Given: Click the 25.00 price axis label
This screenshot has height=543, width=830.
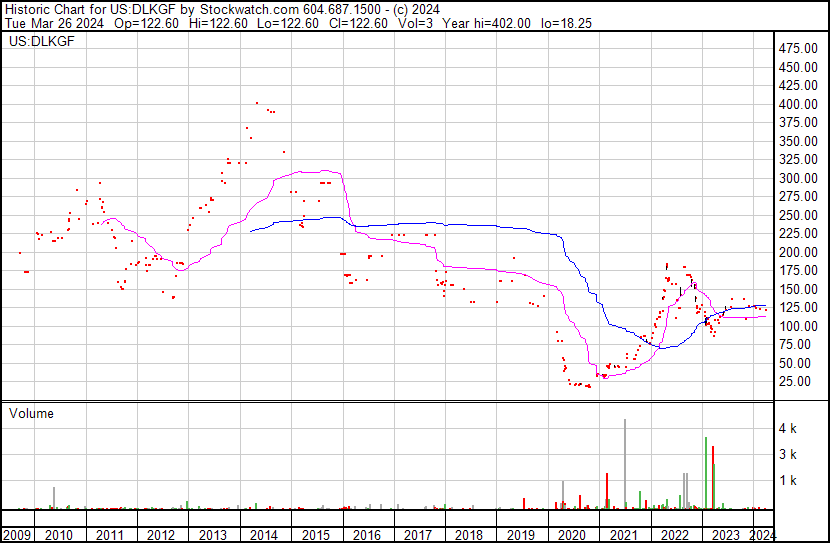Looking at the screenshot, I should [x=801, y=381].
